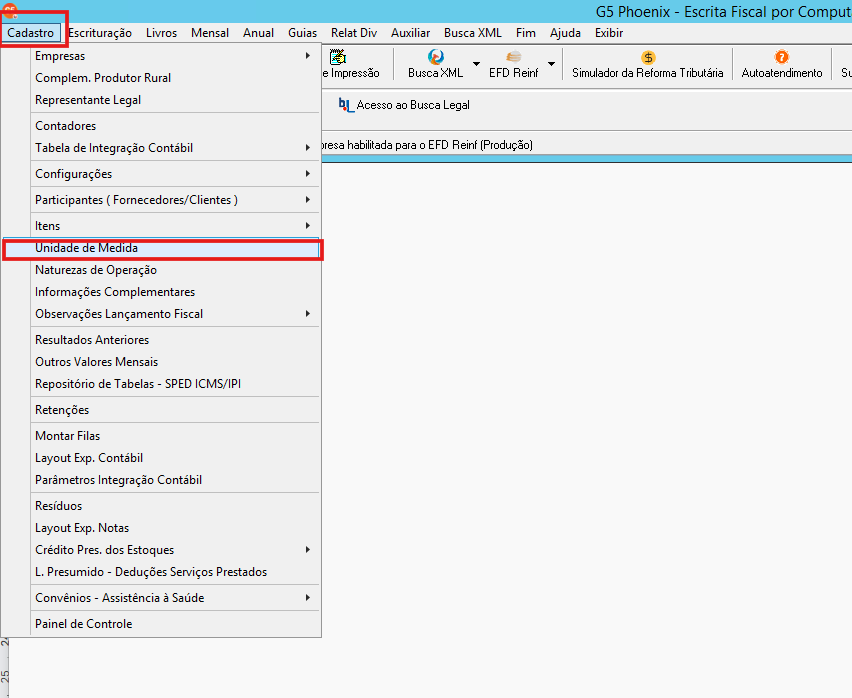852x698 pixels.
Task: Click the print configuration notepad icon
Action: point(338,57)
